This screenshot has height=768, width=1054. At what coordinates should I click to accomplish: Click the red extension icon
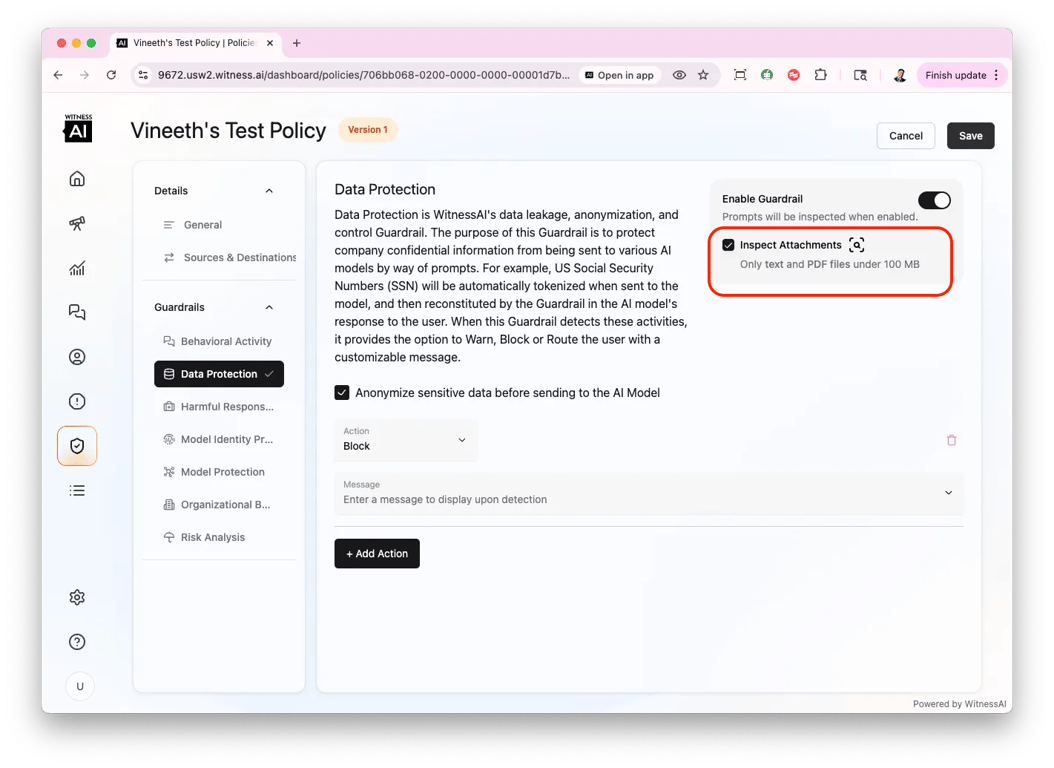[x=794, y=75]
